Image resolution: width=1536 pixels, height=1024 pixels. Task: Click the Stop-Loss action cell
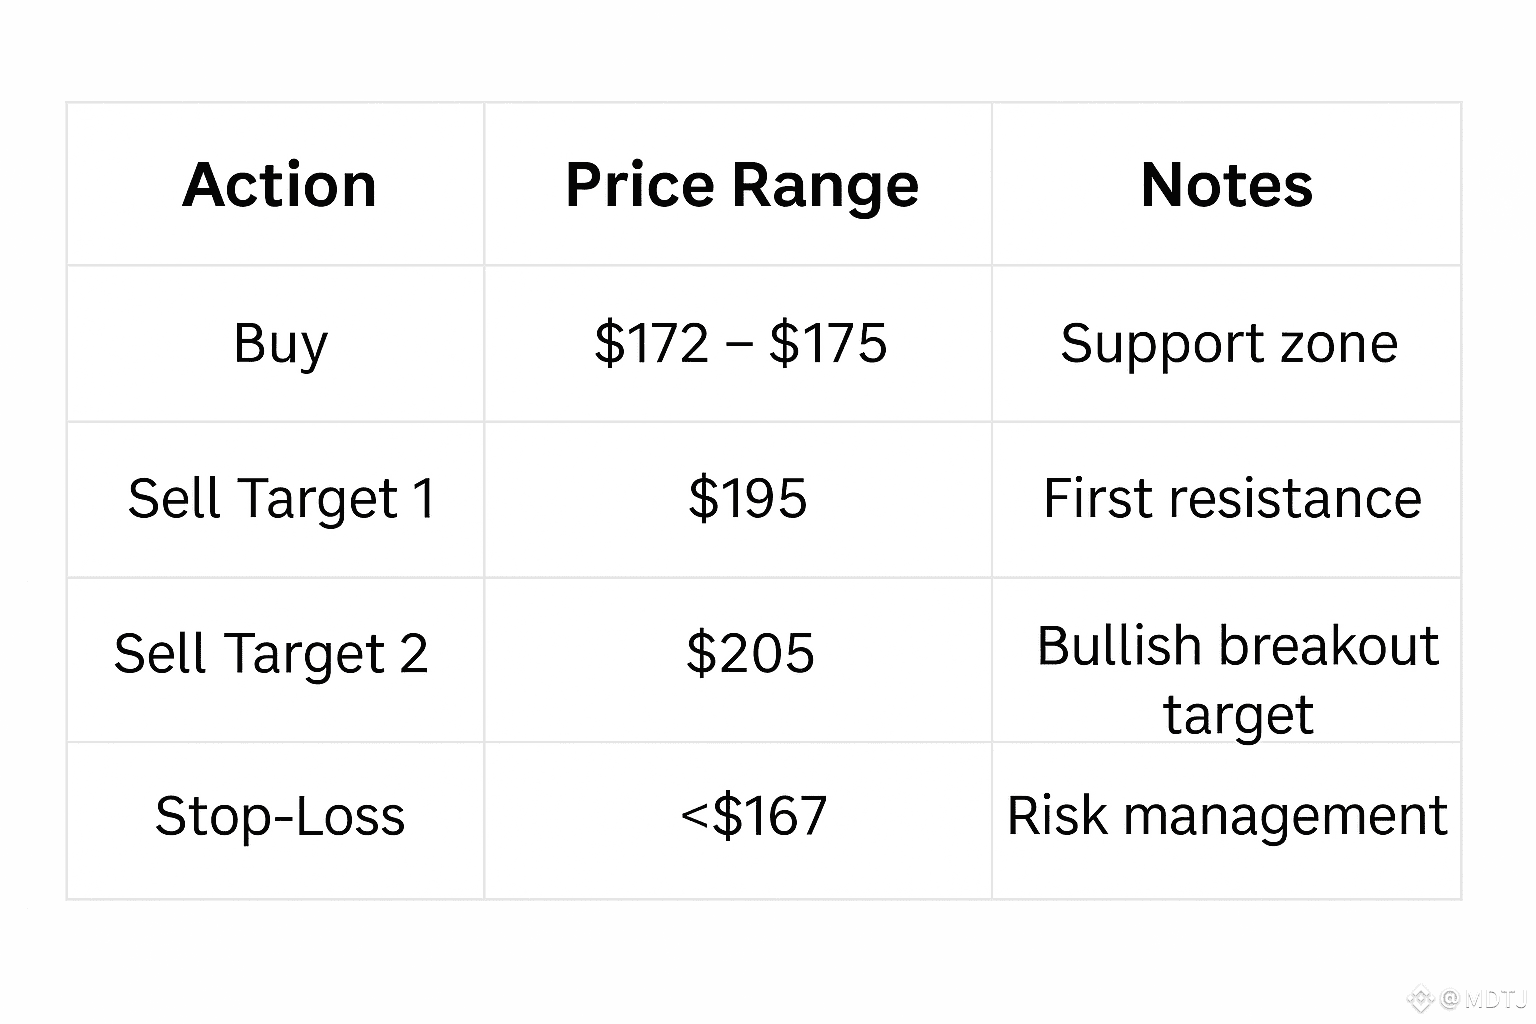tap(280, 815)
